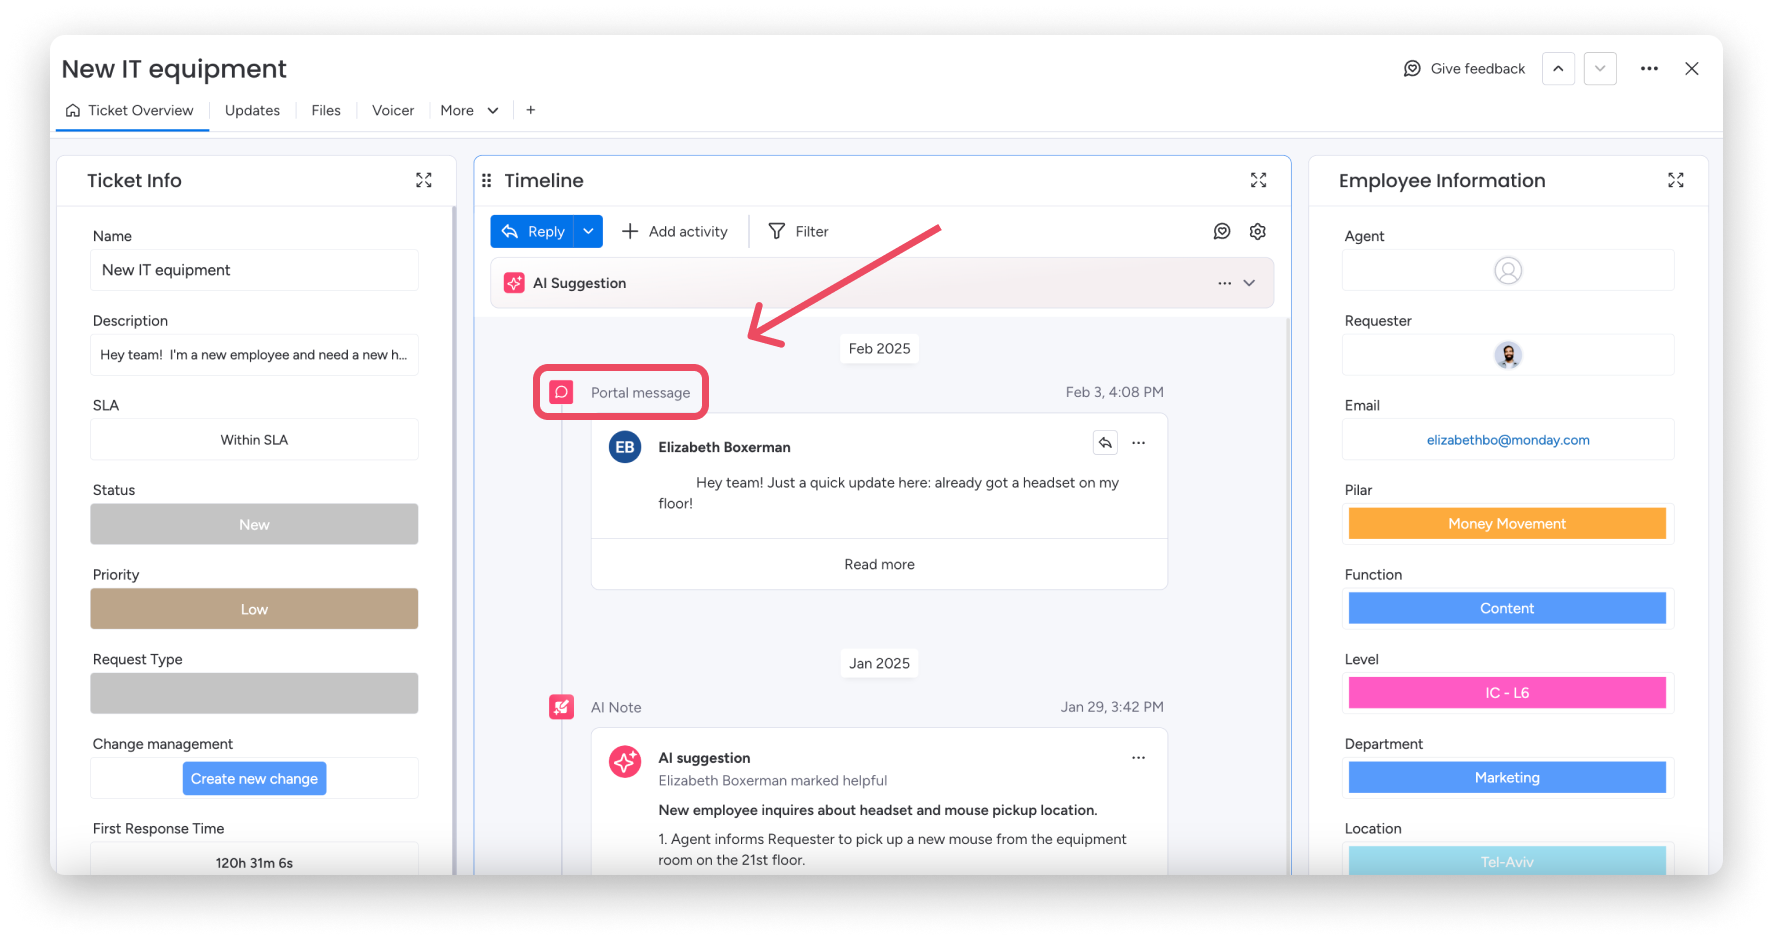Click Read more on portal message
The height and width of the screenshot is (940, 1773).
pos(879,565)
